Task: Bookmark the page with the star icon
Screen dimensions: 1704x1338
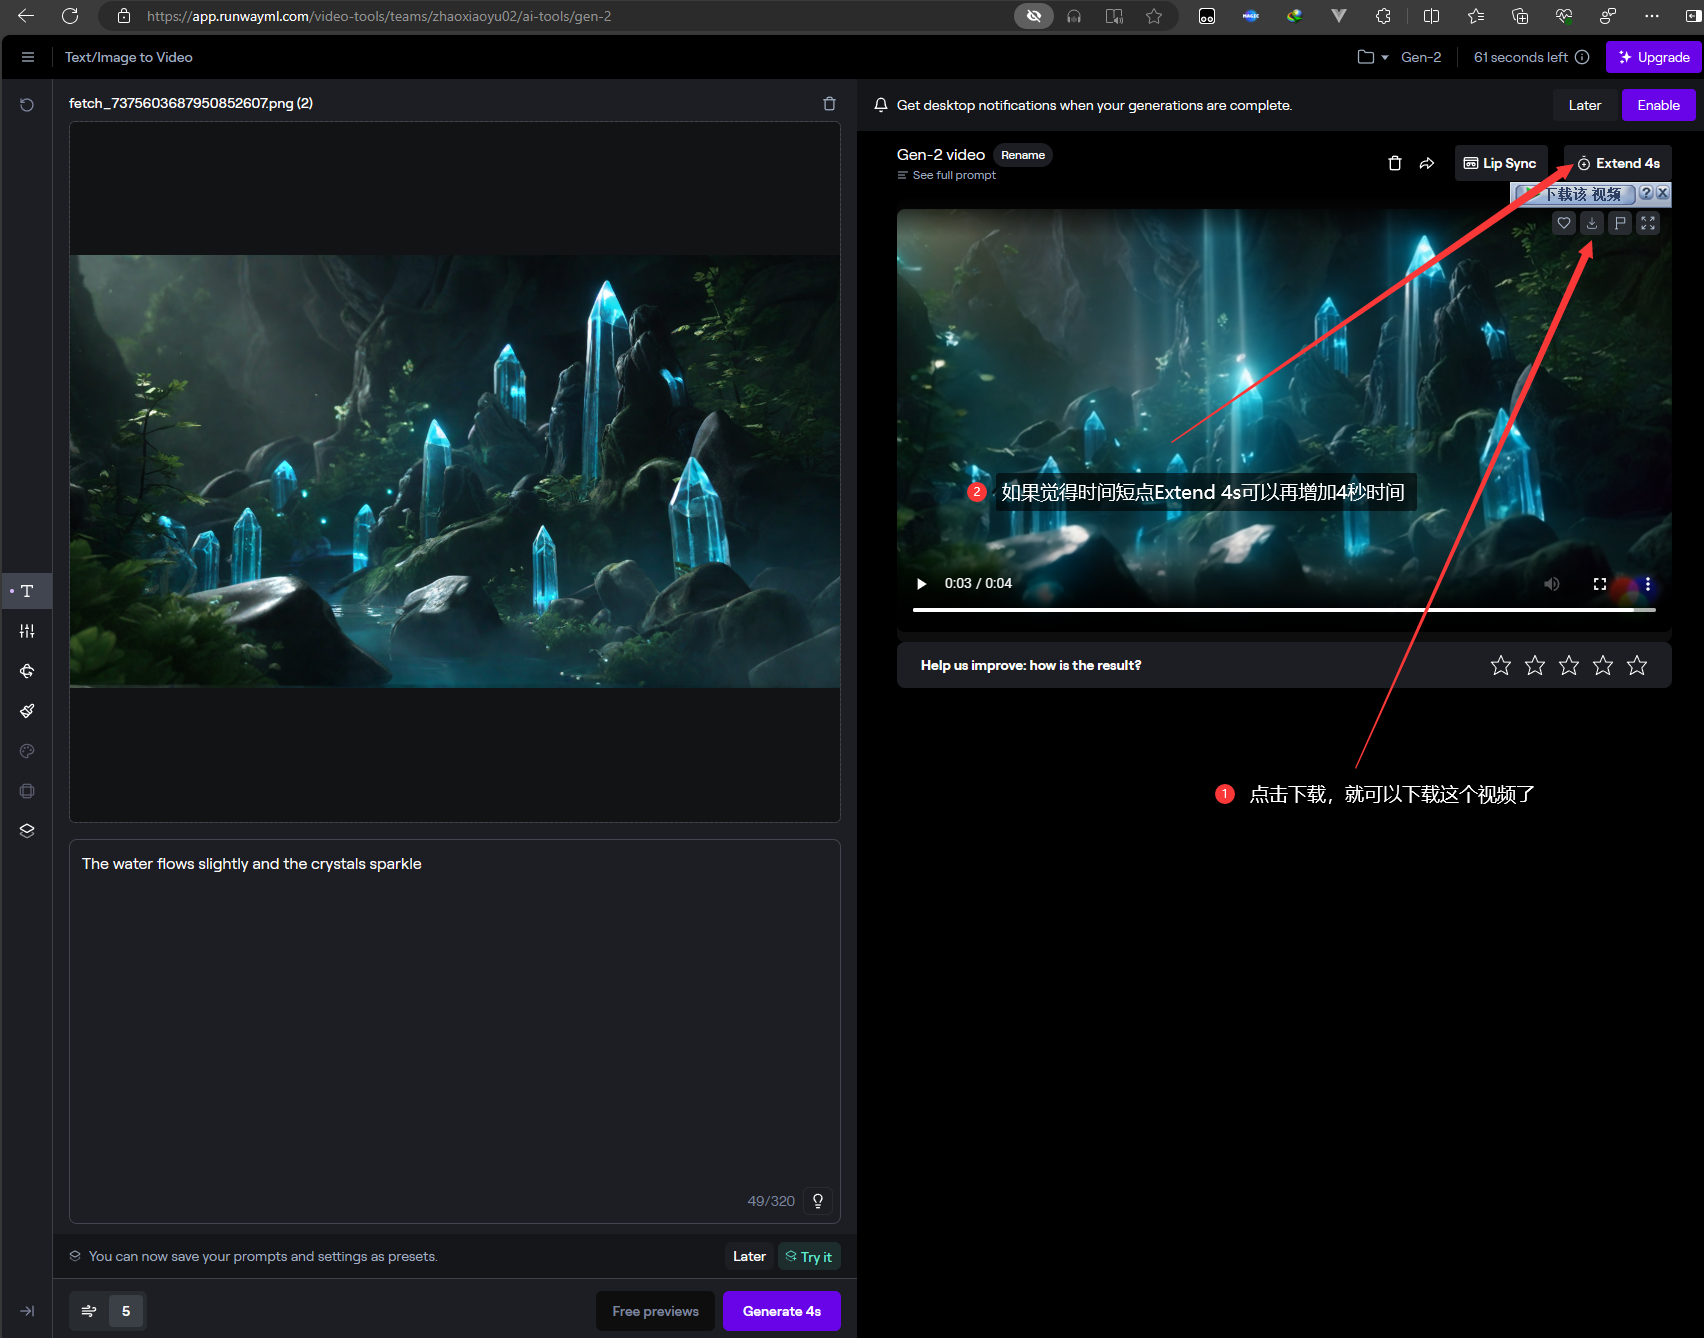Action: [1154, 16]
